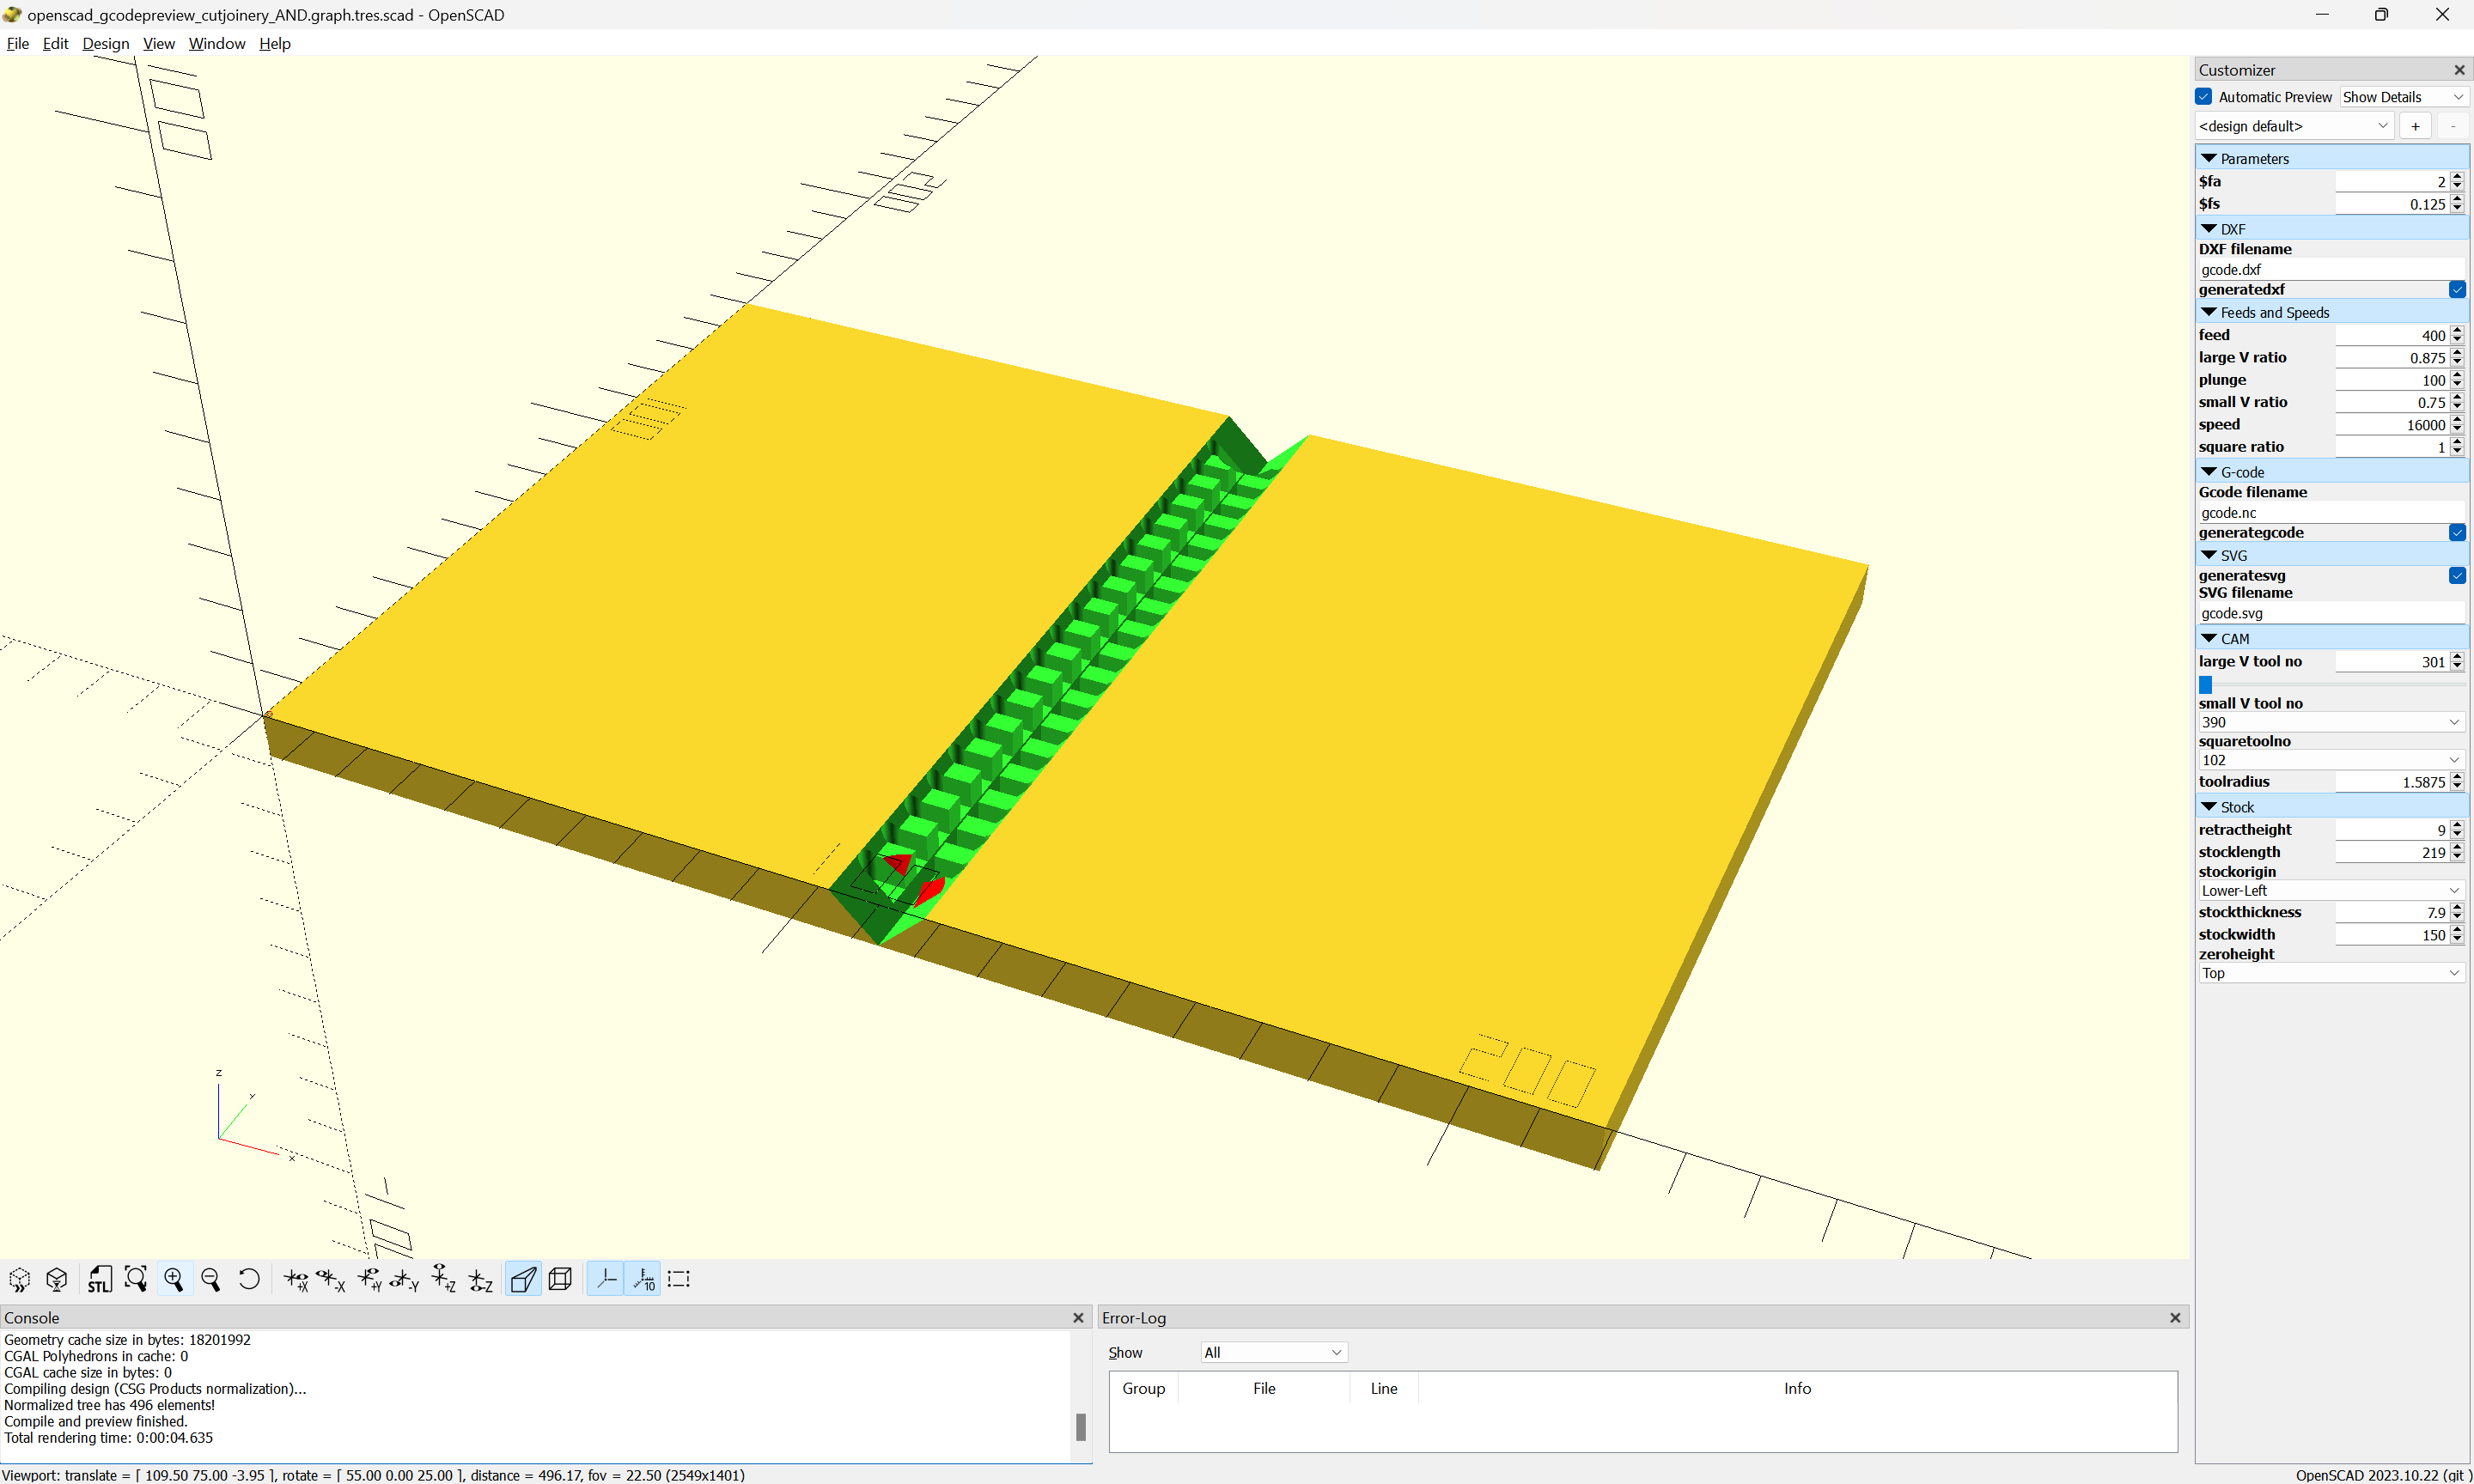Open the squaretoolno dropdown showing 102
The width and height of the screenshot is (2474, 1484).
coord(2329,760)
